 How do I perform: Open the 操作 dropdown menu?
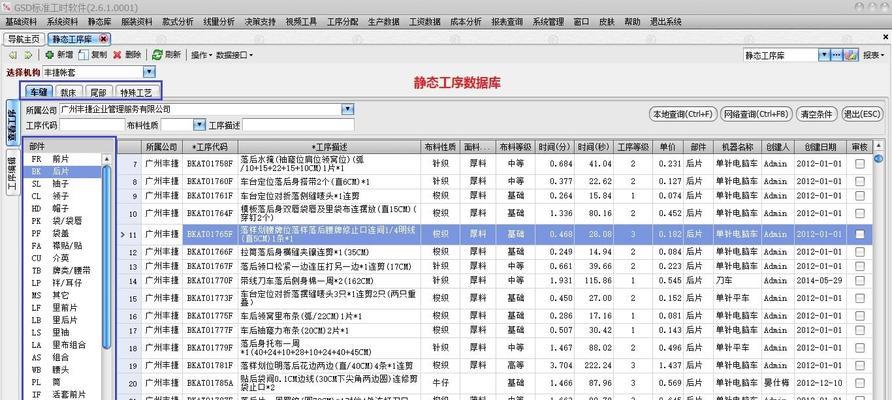click(201, 55)
